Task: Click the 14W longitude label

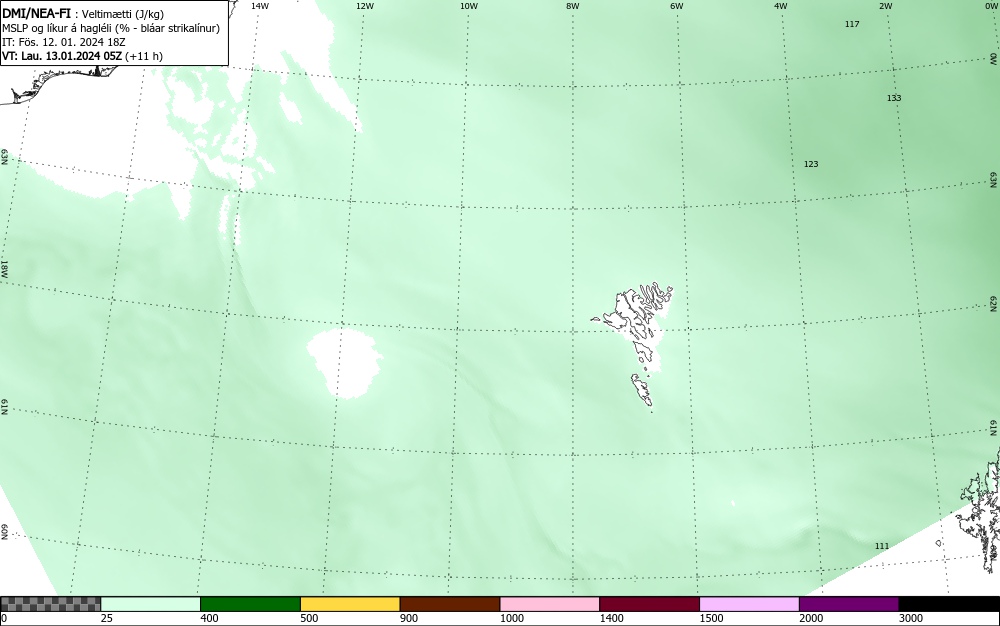Action: [x=260, y=6]
